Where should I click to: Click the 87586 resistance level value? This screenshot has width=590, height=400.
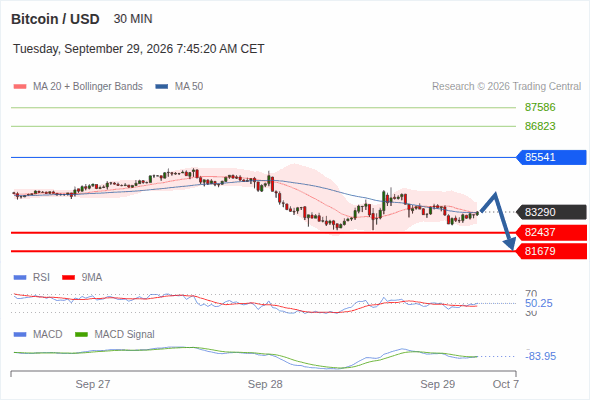[x=540, y=107]
